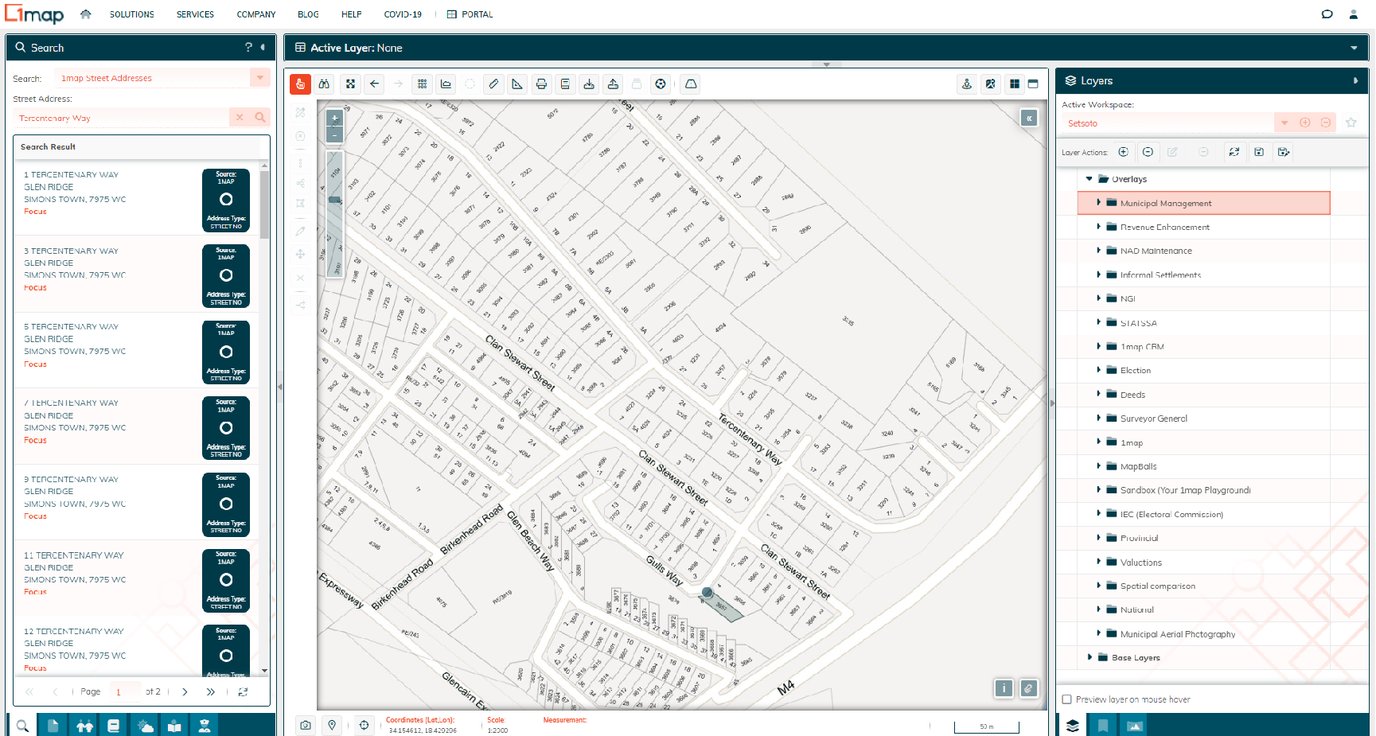Image resolution: width=1376 pixels, height=736 pixels.
Task: Click the camera snapshot icon below map
Action: [x=305, y=724]
